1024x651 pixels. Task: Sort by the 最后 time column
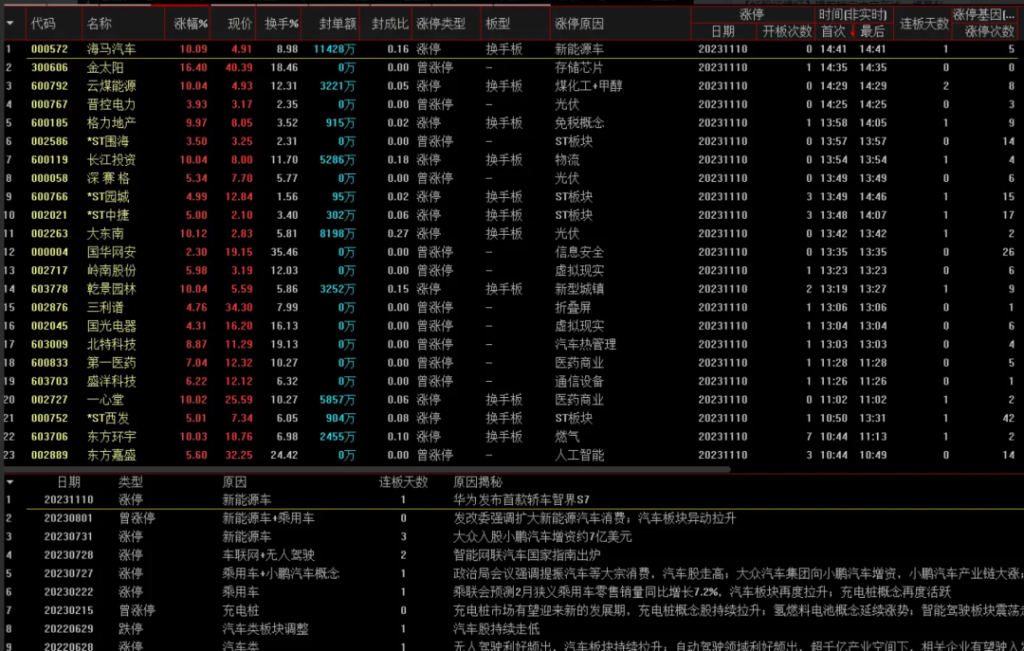872,31
